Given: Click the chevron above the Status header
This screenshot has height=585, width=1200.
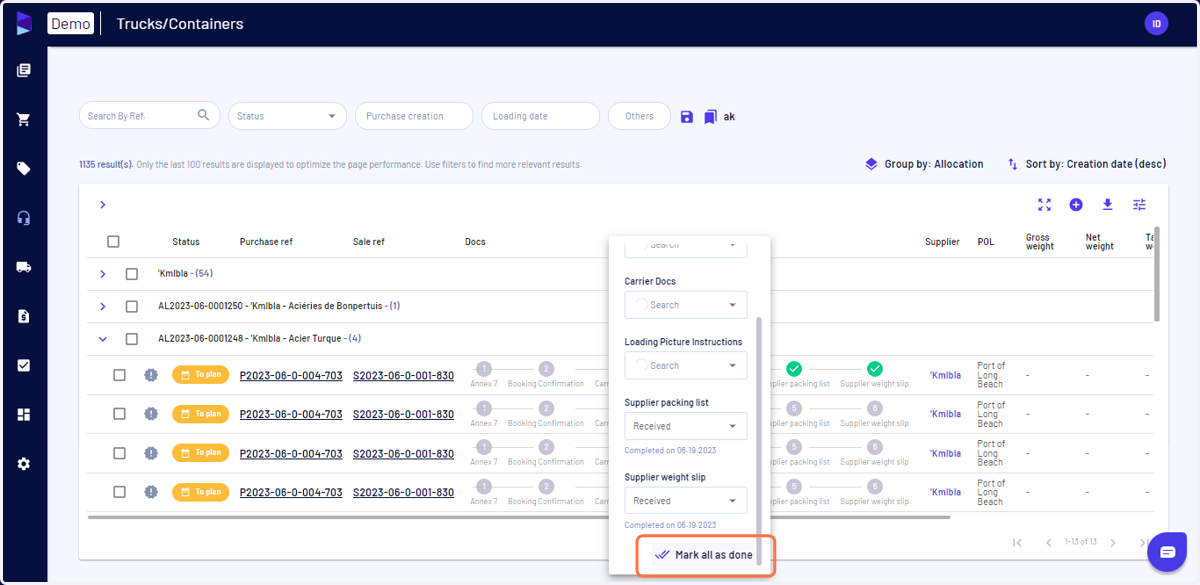Looking at the screenshot, I should click(x=102, y=204).
